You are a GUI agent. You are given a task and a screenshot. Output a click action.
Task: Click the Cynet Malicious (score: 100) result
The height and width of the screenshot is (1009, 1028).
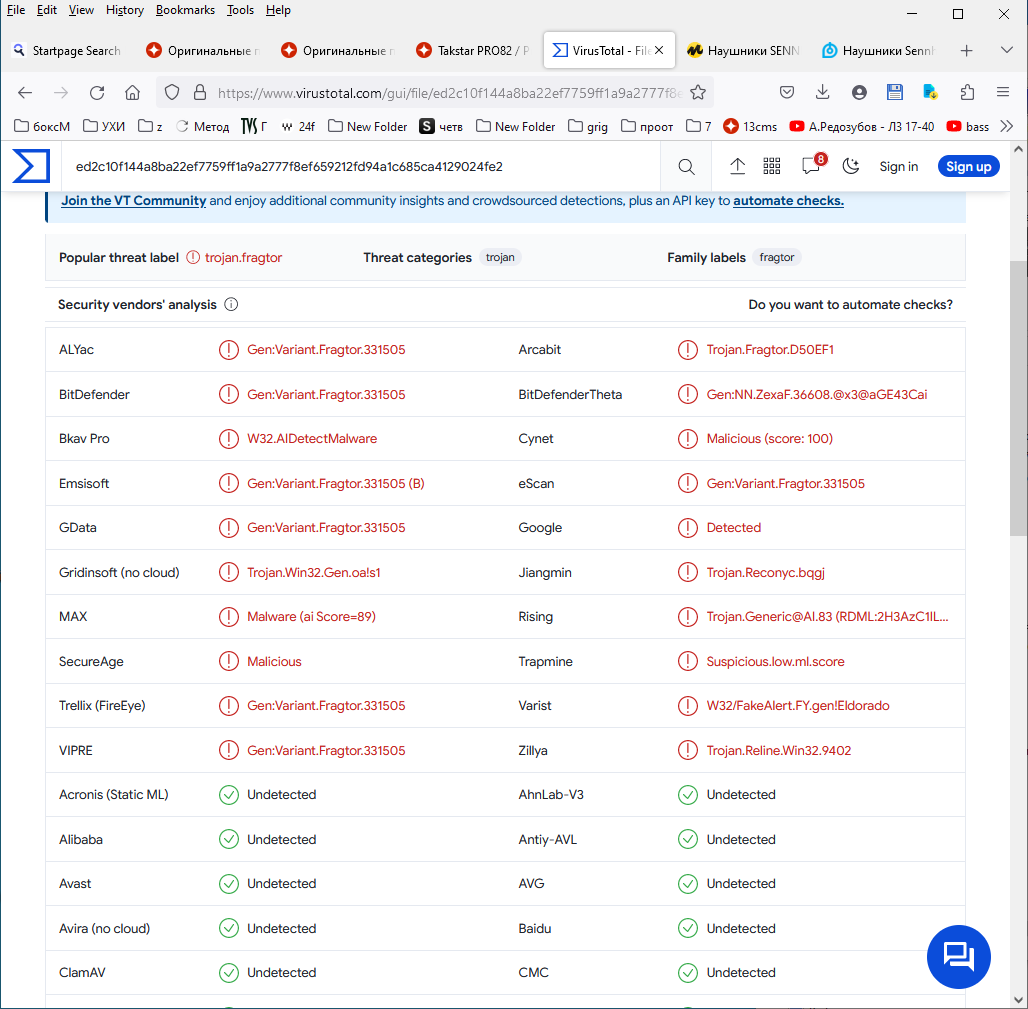769,439
